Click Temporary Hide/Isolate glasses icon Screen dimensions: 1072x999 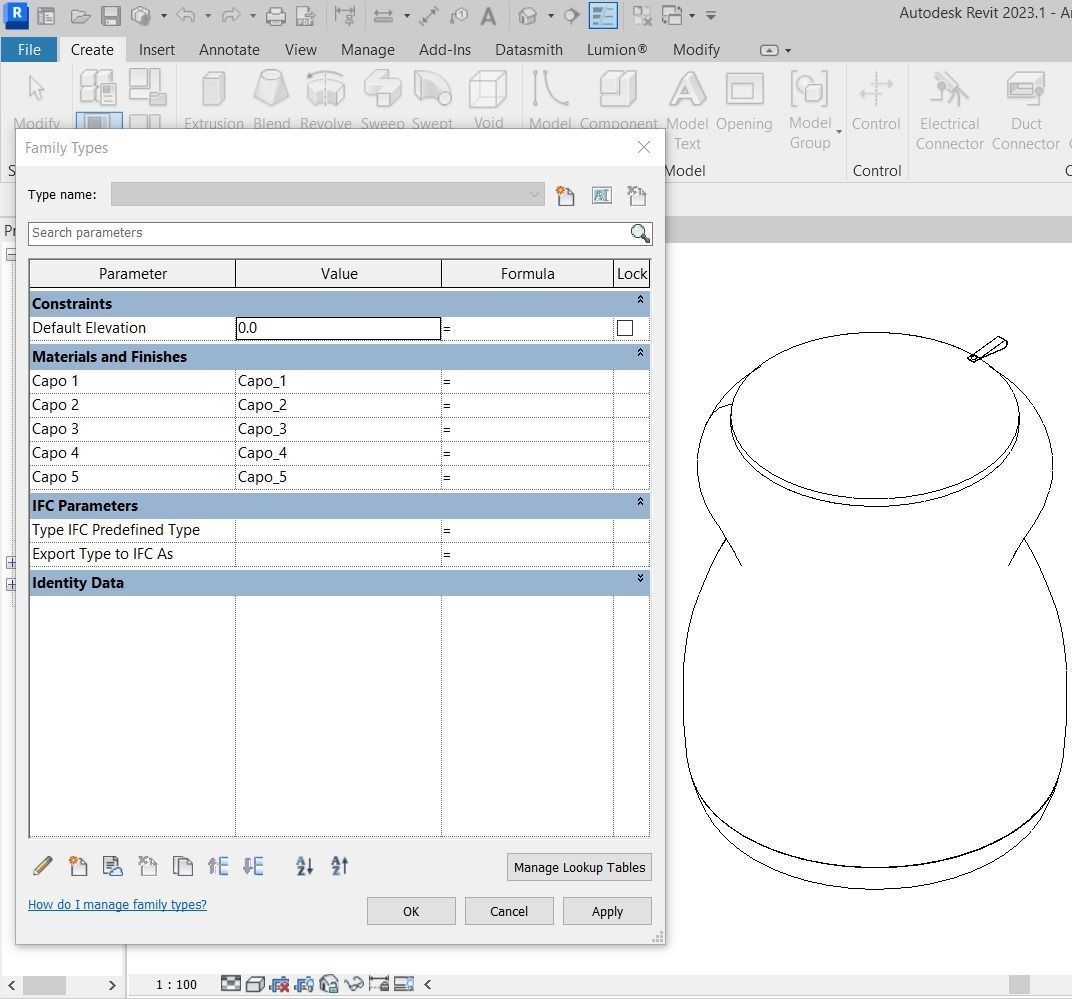pos(353,984)
